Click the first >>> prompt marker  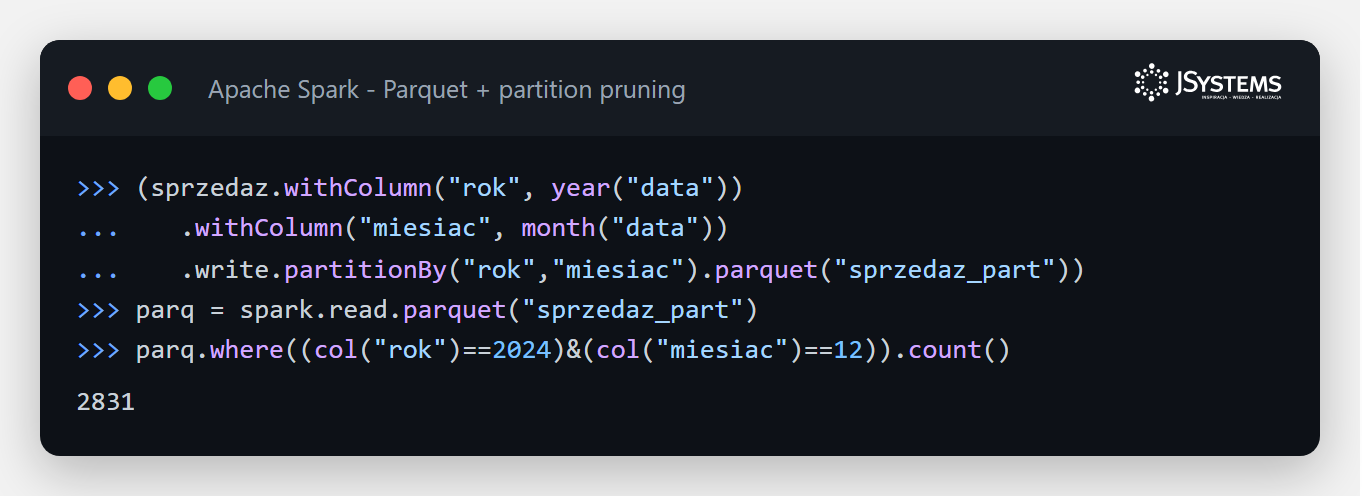tap(99, 188)
